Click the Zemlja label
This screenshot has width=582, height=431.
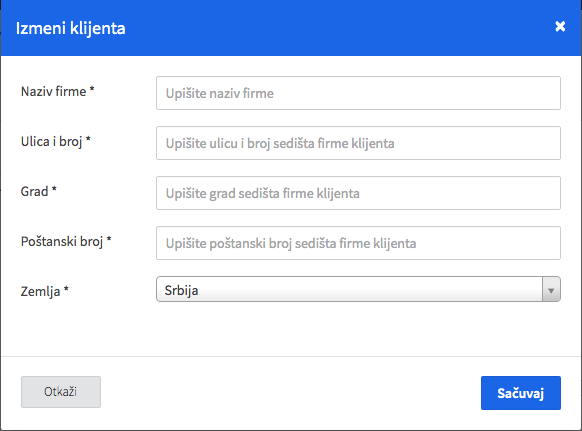point(40,291)
